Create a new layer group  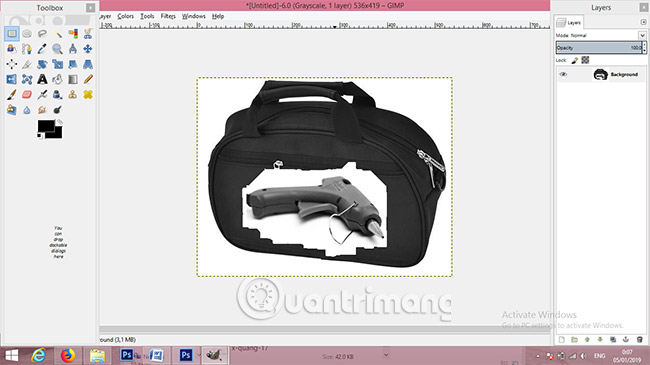pyautogui.click(x=574, y=340)
